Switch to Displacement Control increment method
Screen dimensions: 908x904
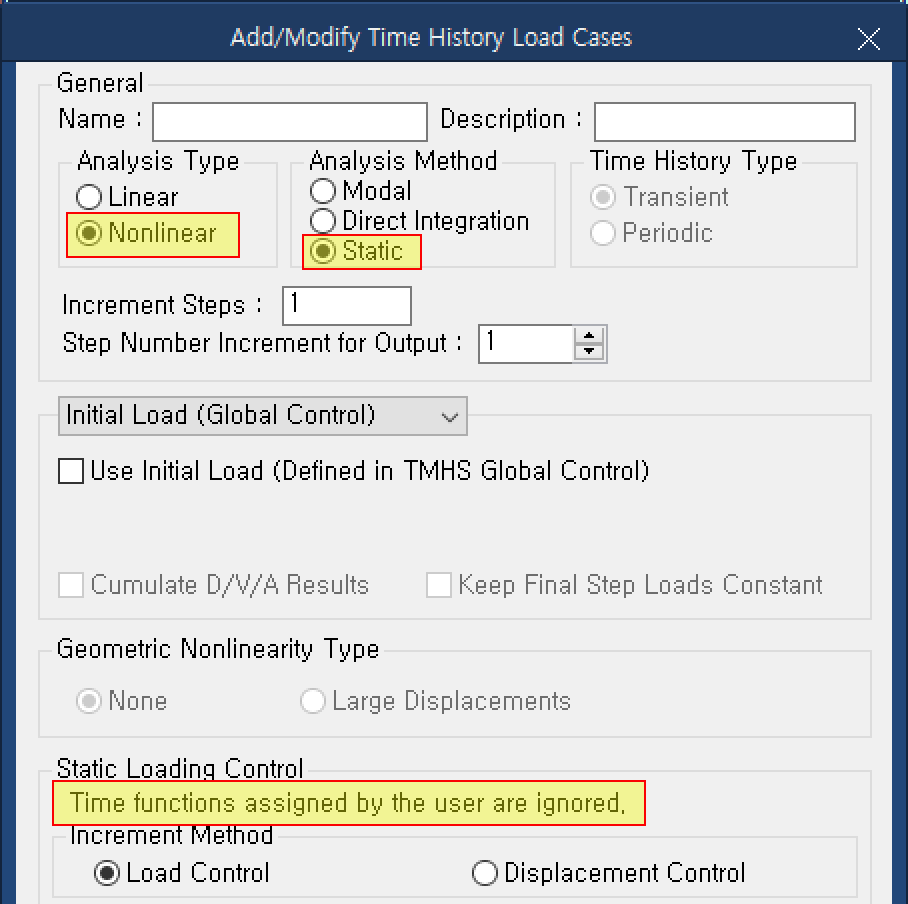tap(485, 873)
